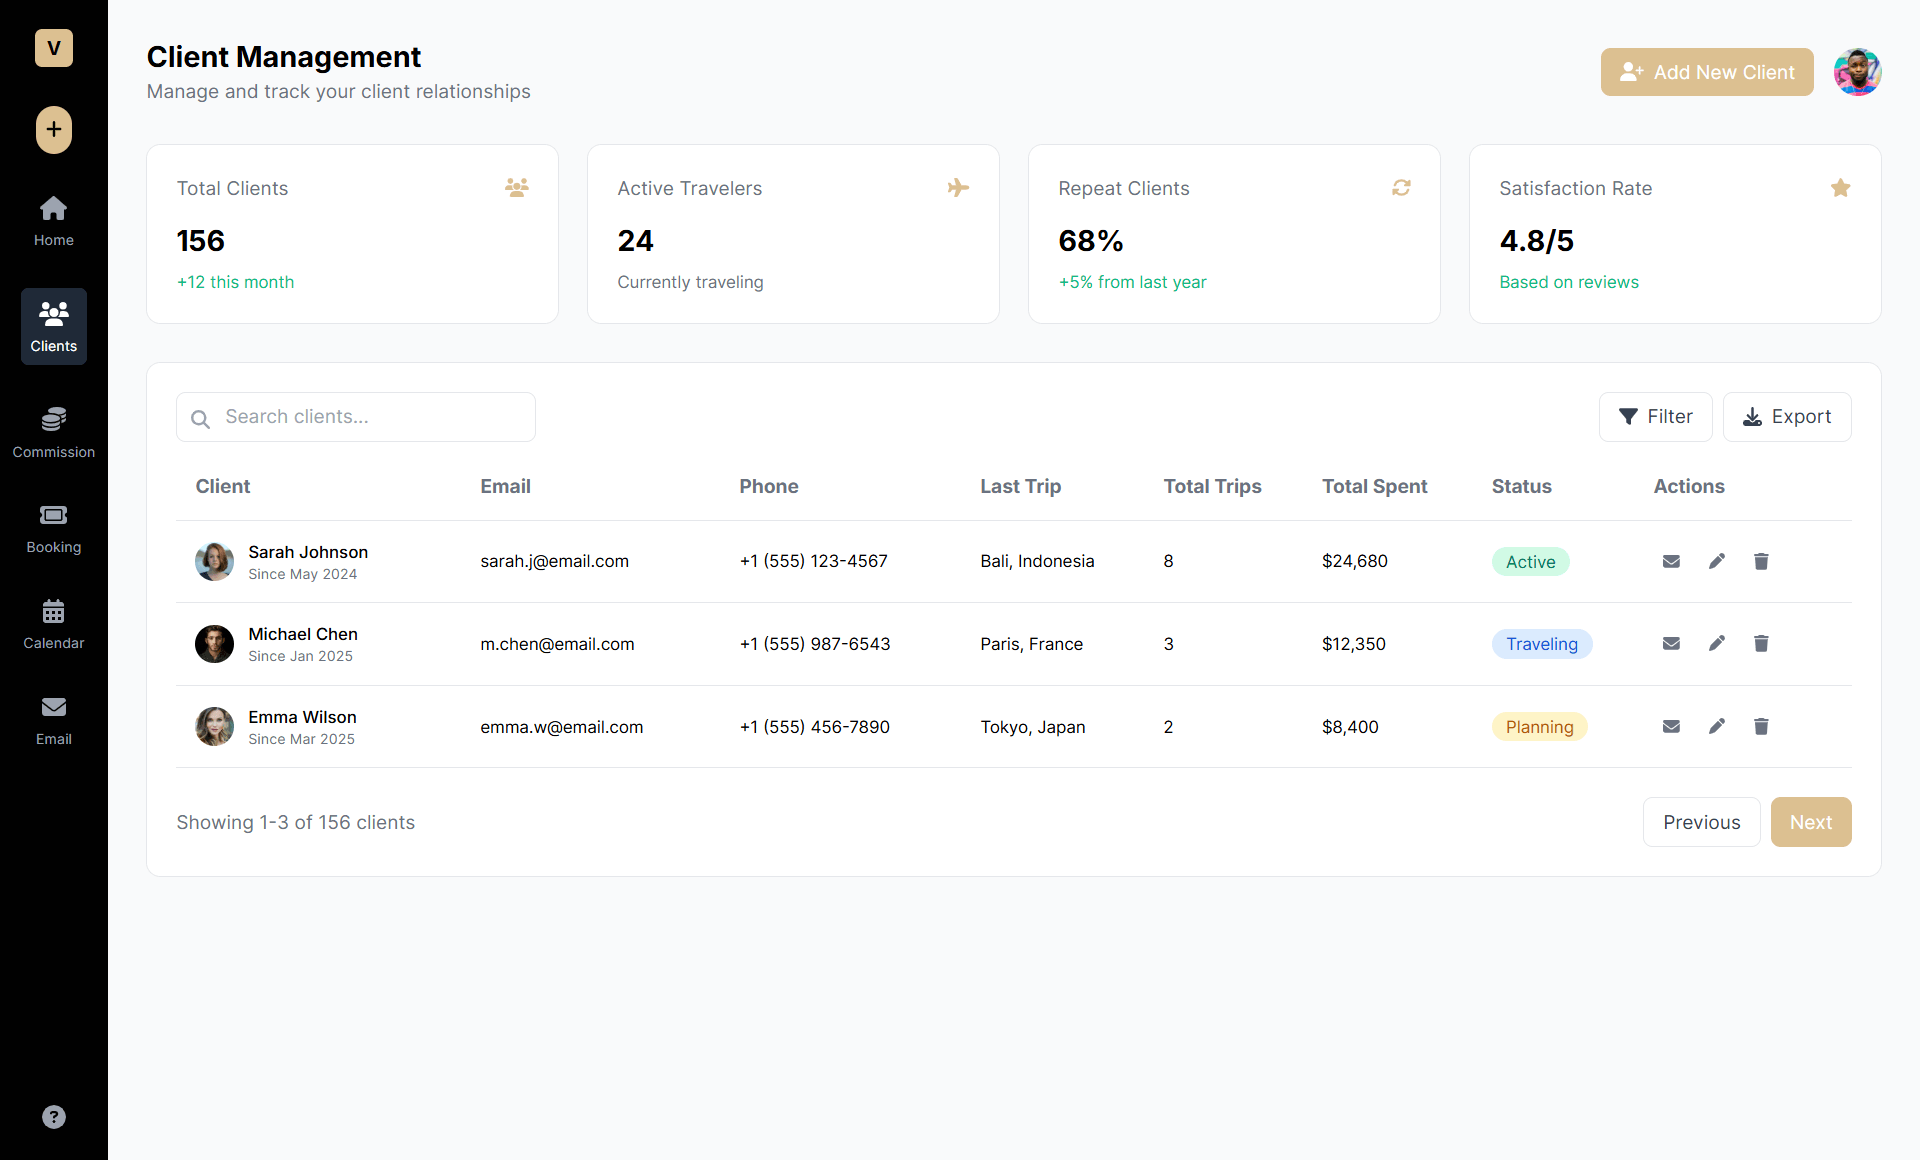This screenshot has width=1920, height=1160.
Task: Click the search clients input field
Action: (355, 417)
